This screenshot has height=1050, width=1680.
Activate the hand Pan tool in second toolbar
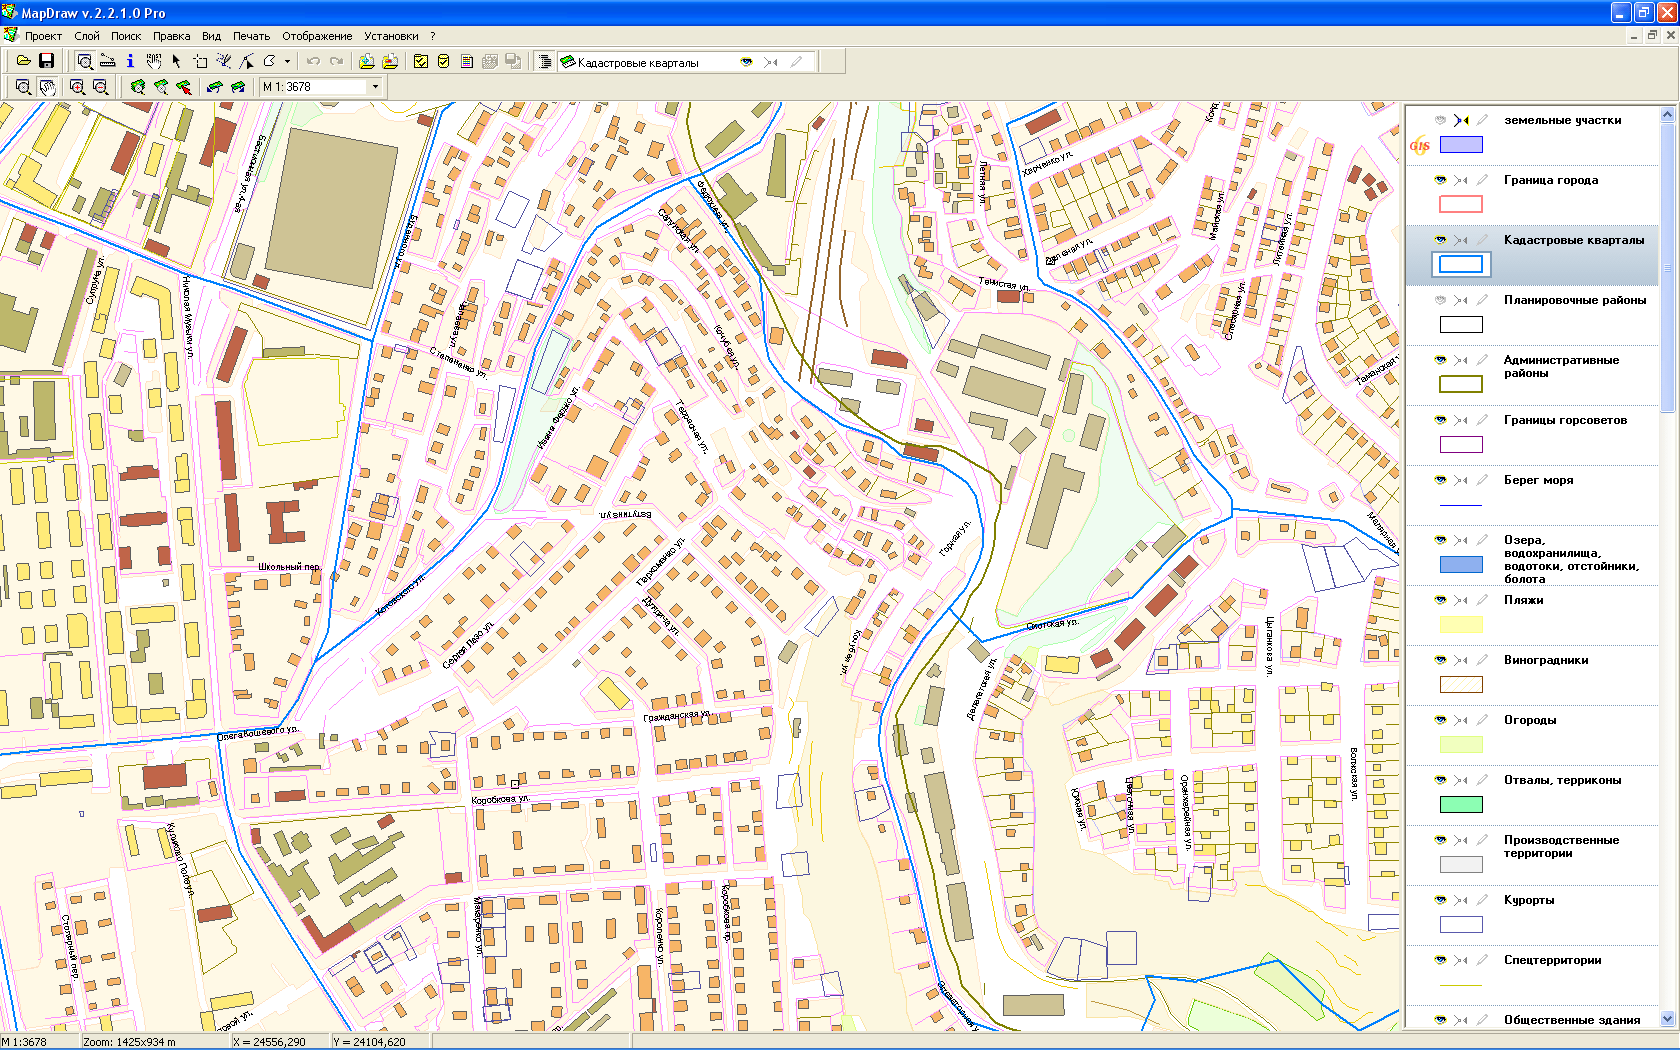[x=47, y=87]
